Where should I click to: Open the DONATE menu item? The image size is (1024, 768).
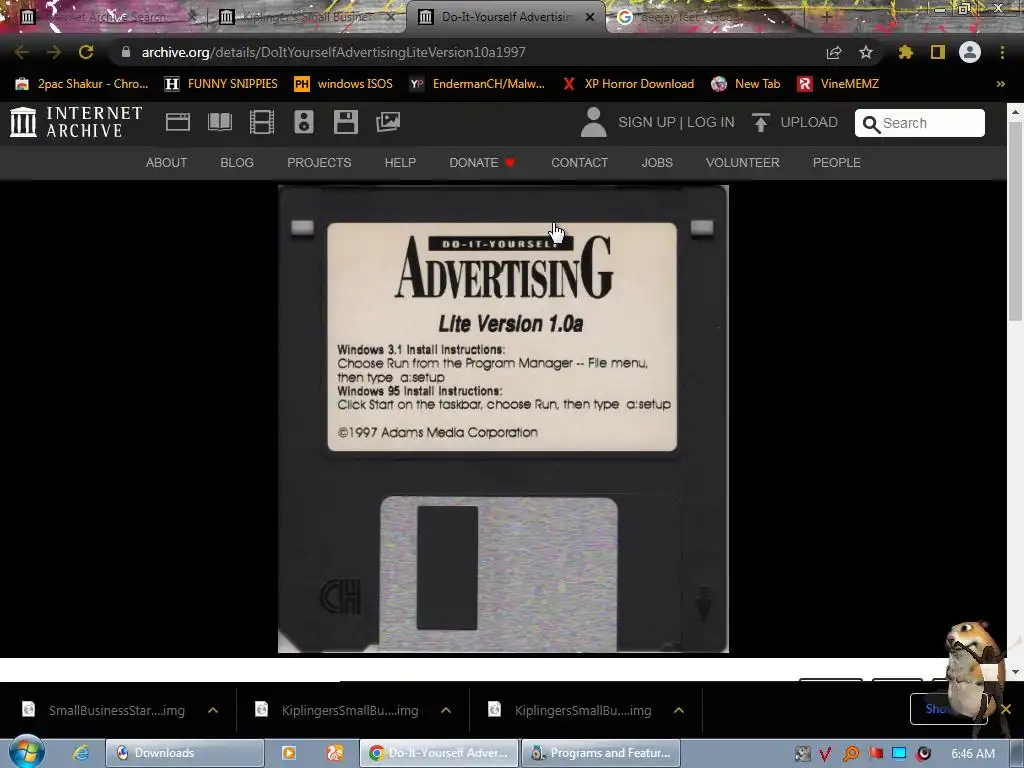[482, 163]
